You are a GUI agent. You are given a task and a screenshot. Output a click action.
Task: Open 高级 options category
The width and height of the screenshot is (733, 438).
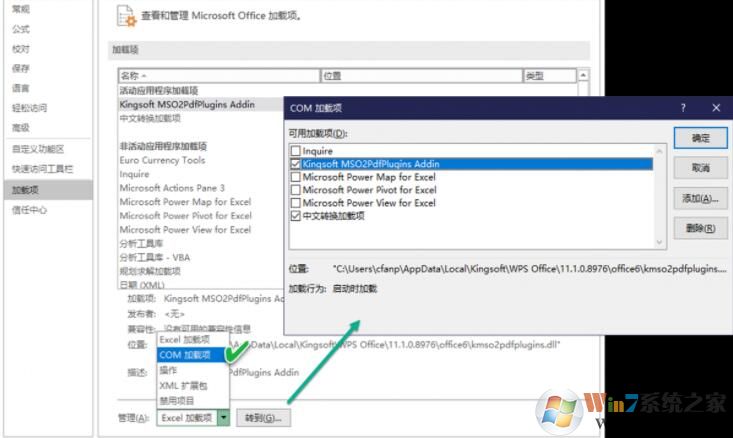(x=21, y=128)
